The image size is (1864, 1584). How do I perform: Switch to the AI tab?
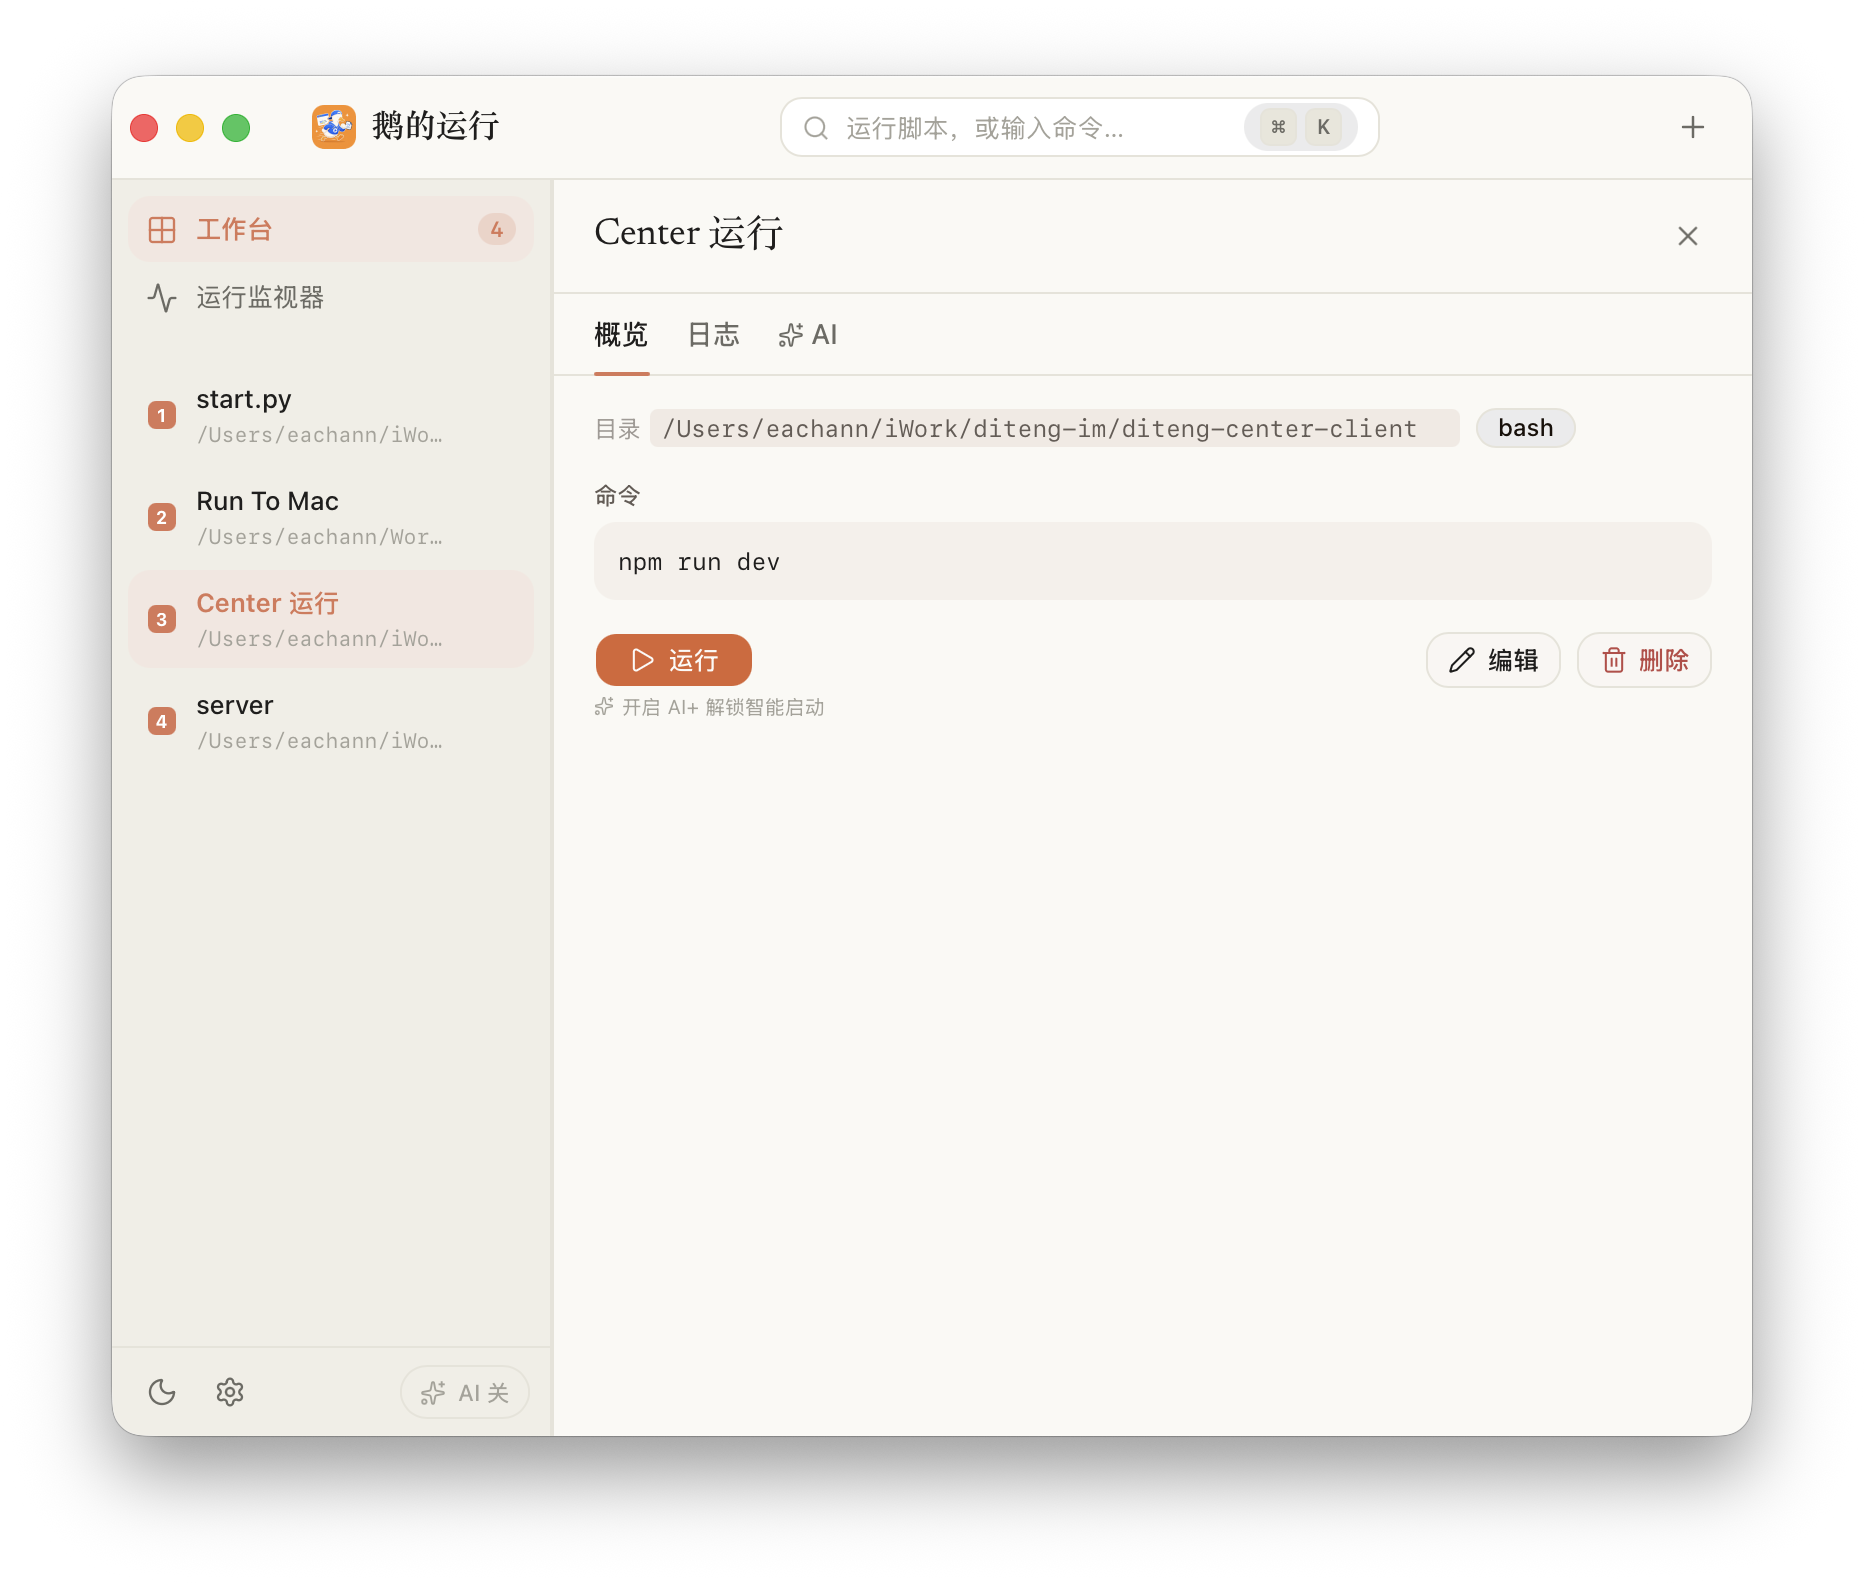pos(808,334)
